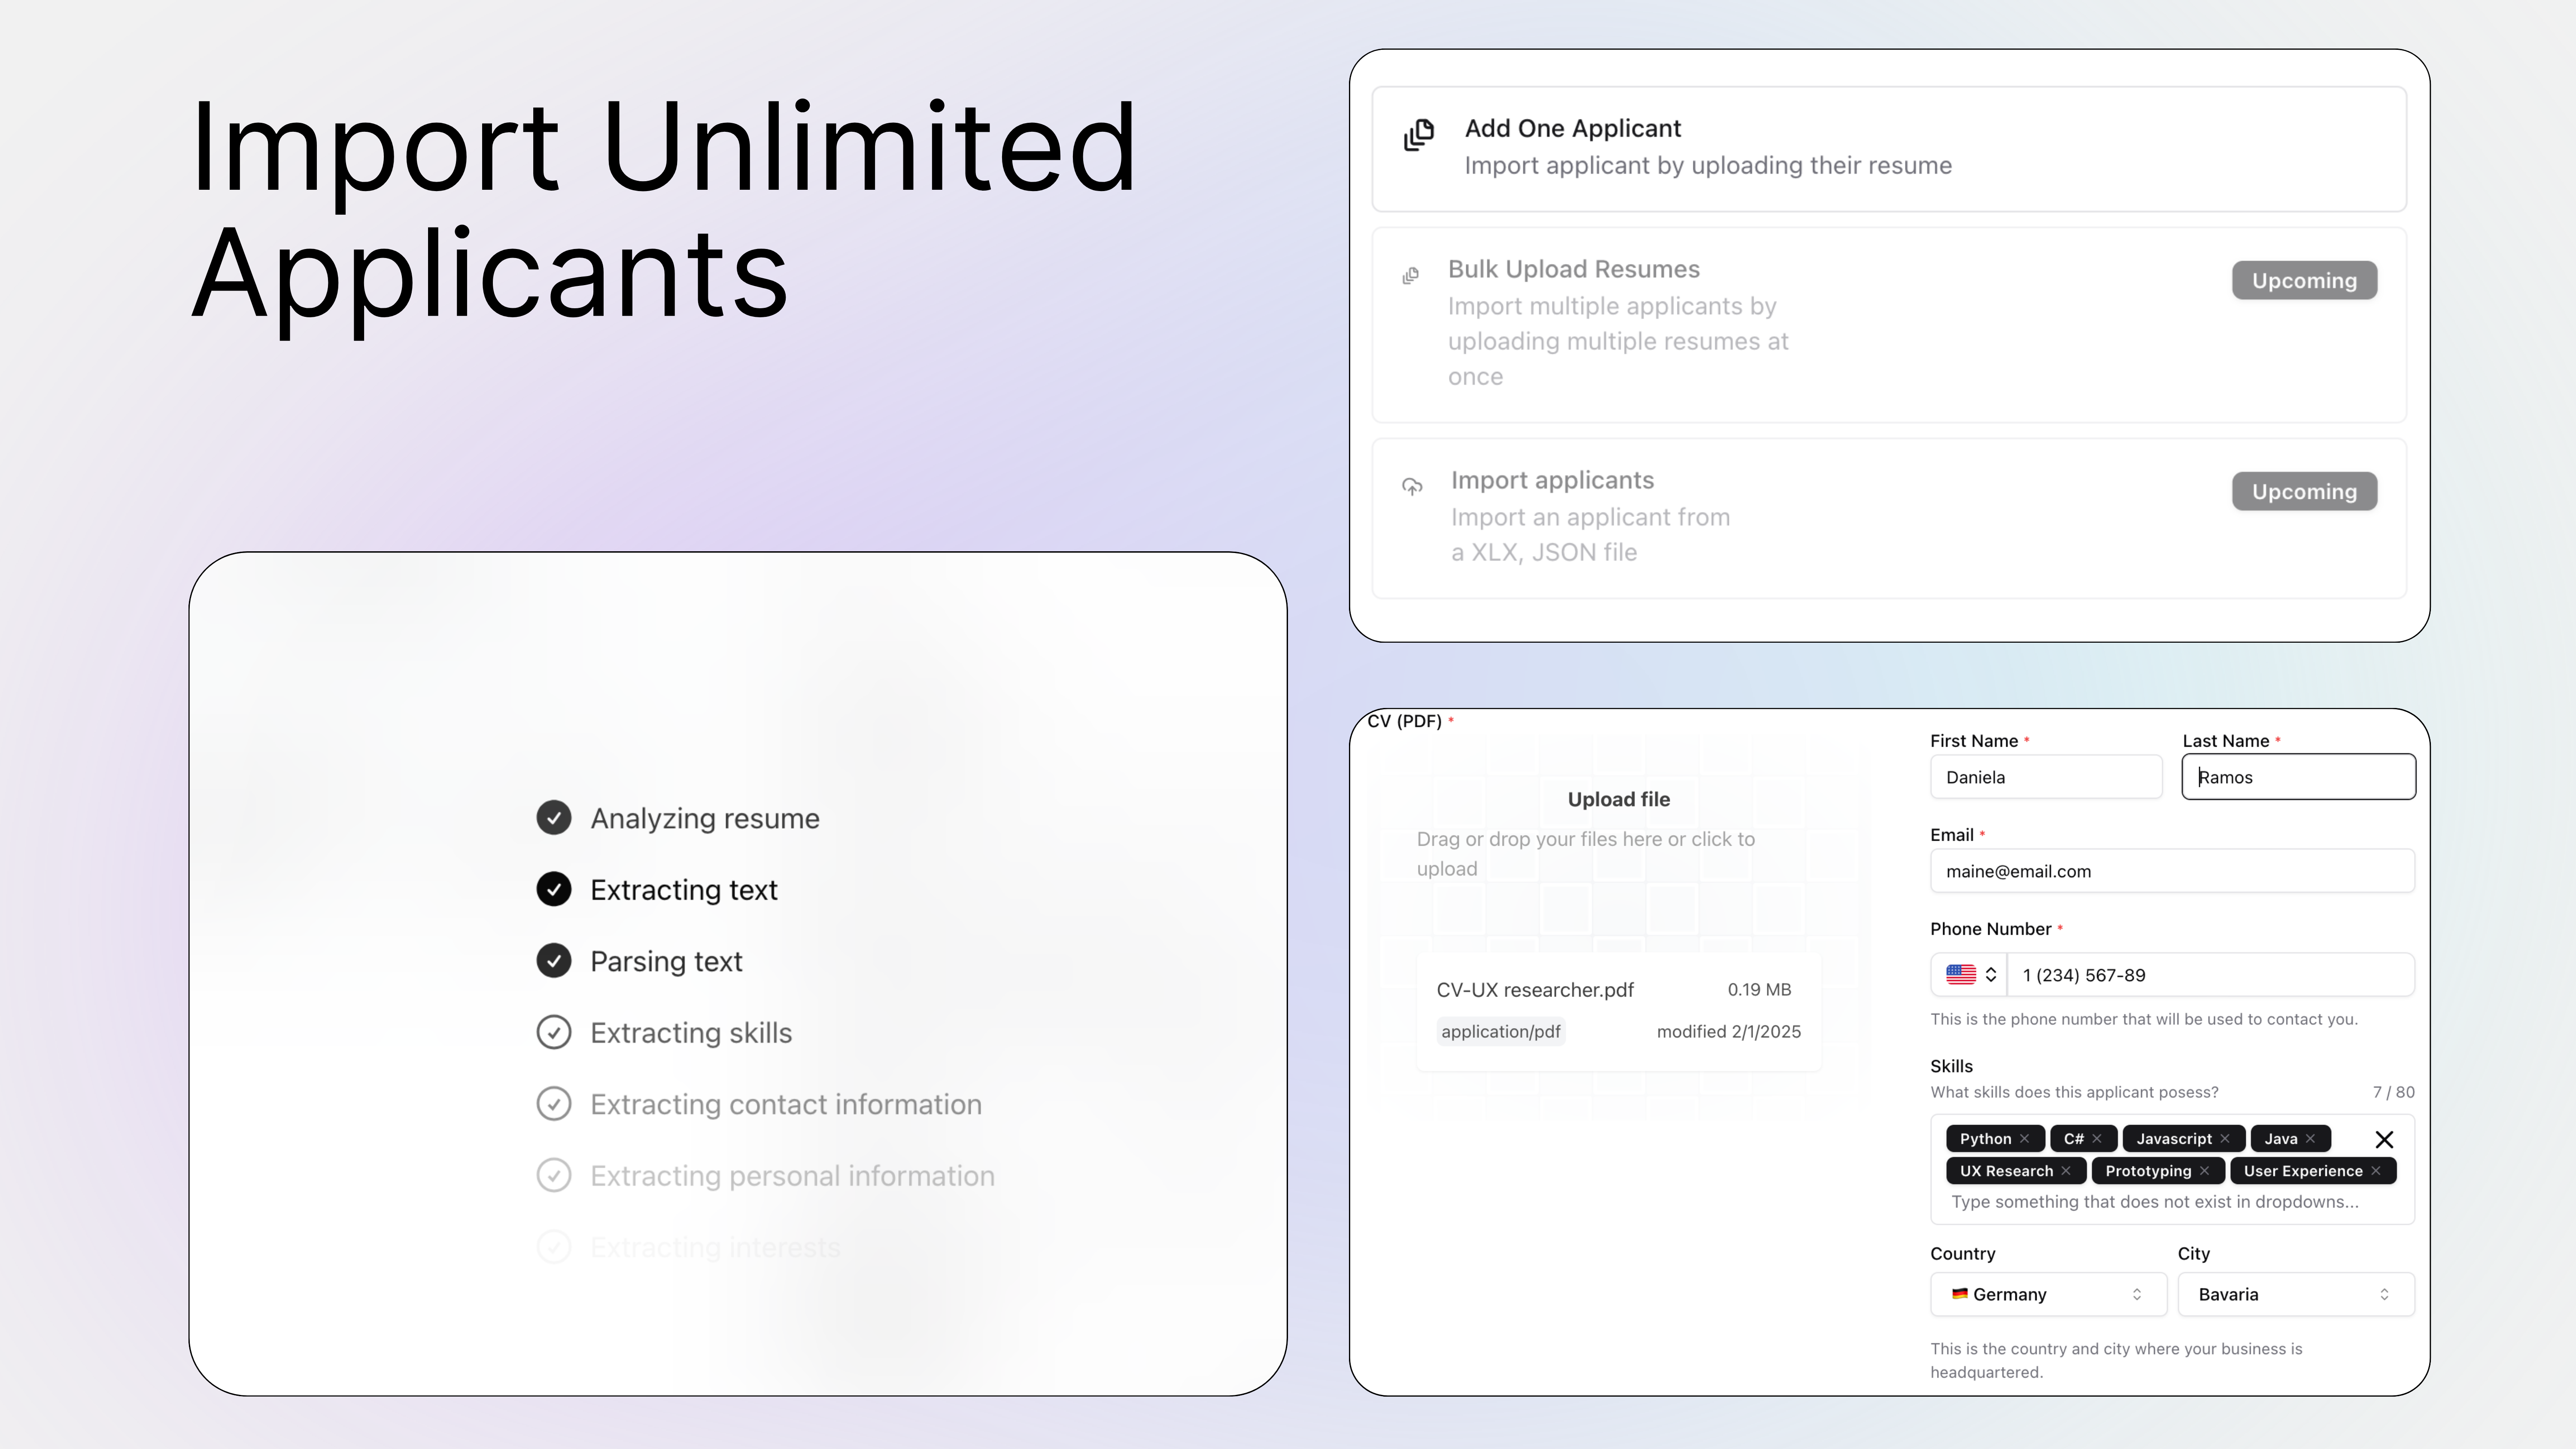The height and width of the screenshot is (1449, 2576).
Task: Click the First Name field with Daniela
Action: [x=2046, y=777]
